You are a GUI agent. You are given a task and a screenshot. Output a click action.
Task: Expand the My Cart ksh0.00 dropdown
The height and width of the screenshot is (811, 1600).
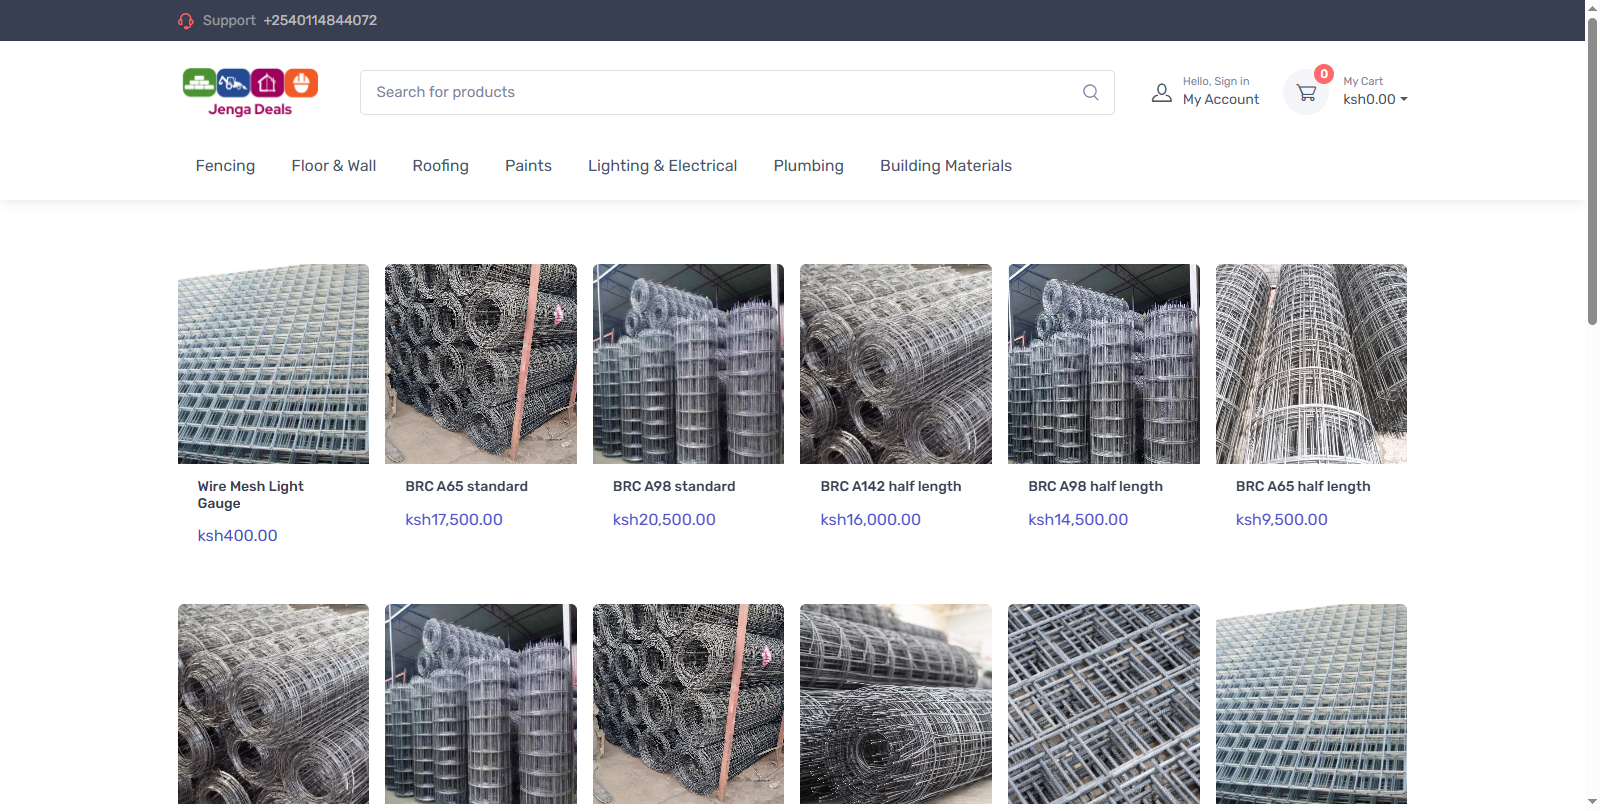pyautogui.click(x=1375, y=99)
